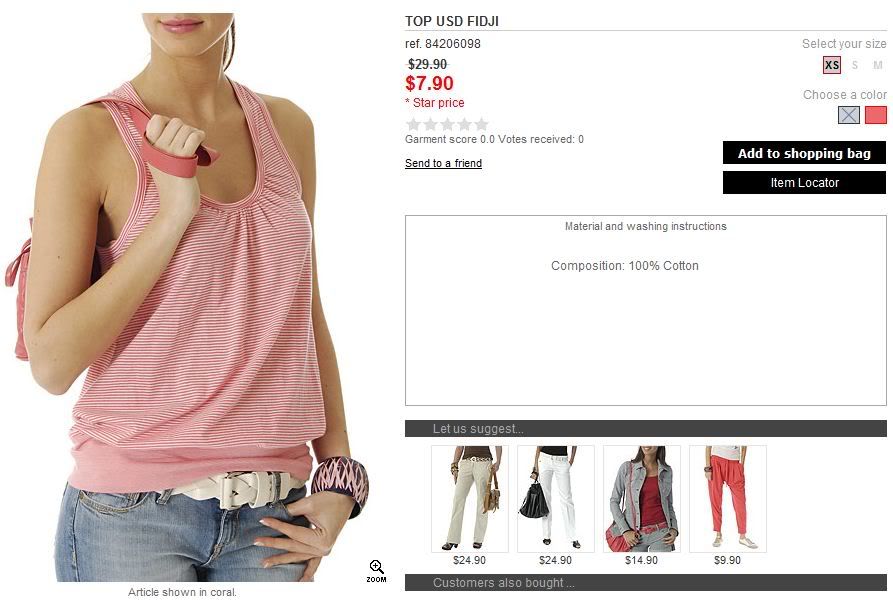Choose the crossed-out grey color swatch
The height and width of the screenshot is (600, 893).
coord(849,115)
